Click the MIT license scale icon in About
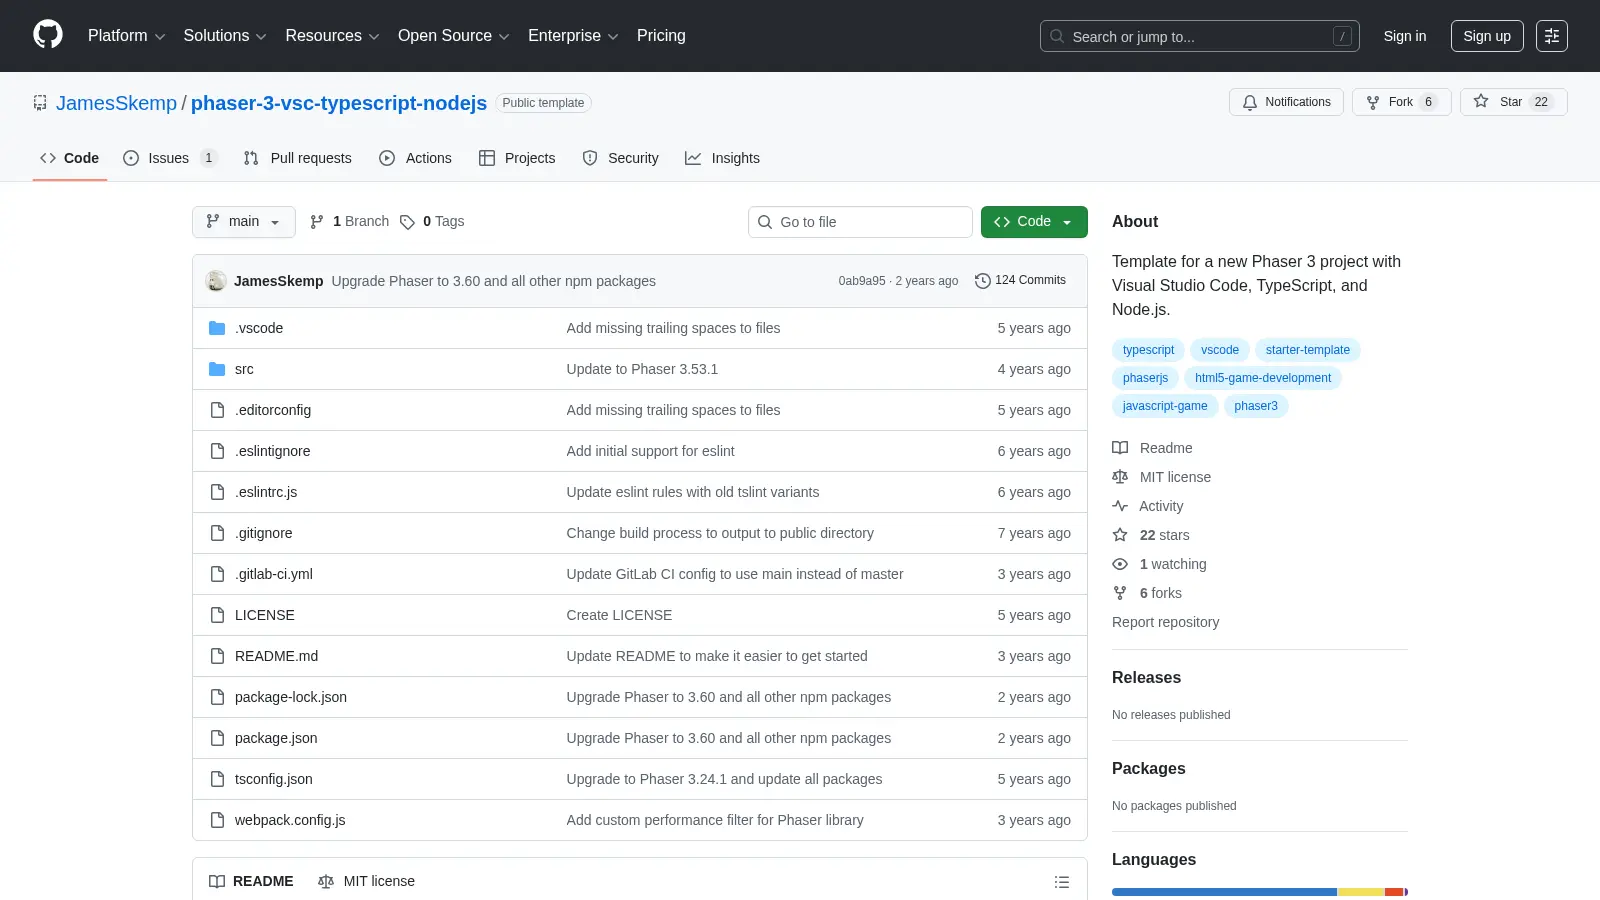The height and width of the screenshot is (900, 1600). click(1120, 477)
